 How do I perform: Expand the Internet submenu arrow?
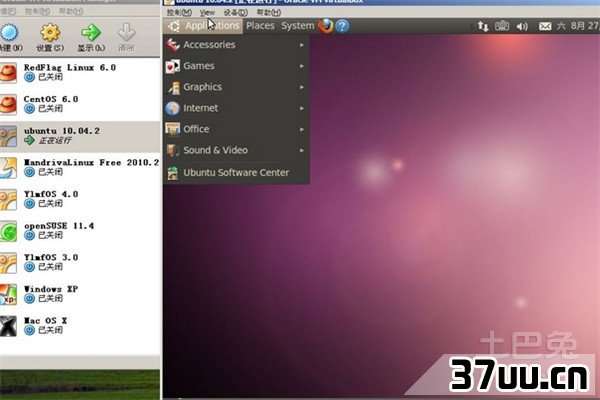point(302,108)
